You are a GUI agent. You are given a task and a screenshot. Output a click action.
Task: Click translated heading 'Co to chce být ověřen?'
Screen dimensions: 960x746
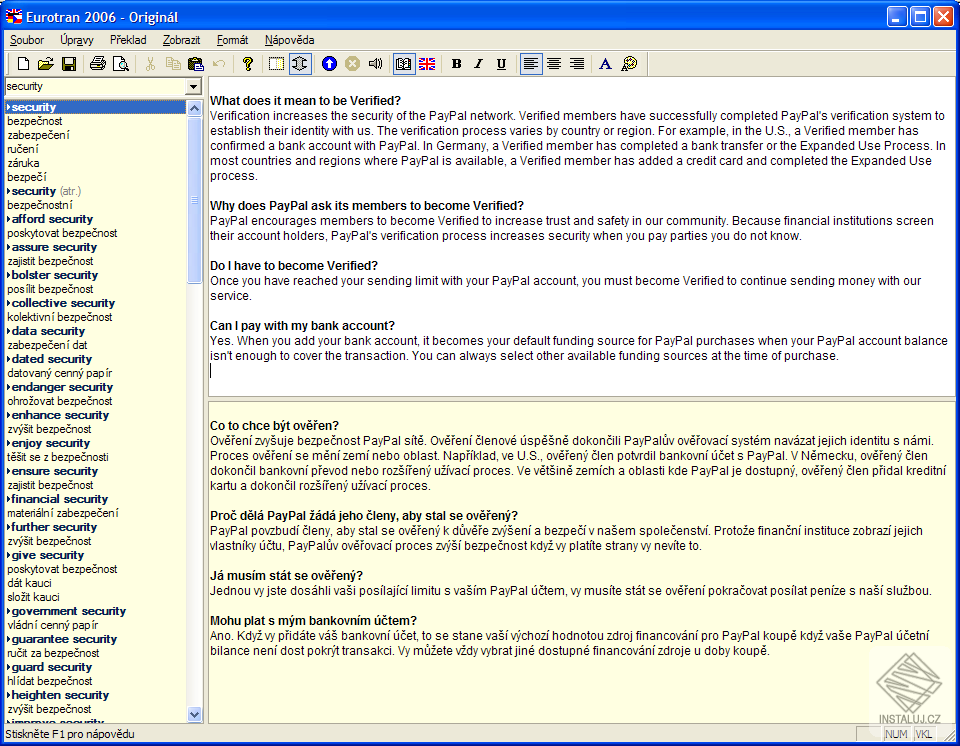click(x=274, y=426)
